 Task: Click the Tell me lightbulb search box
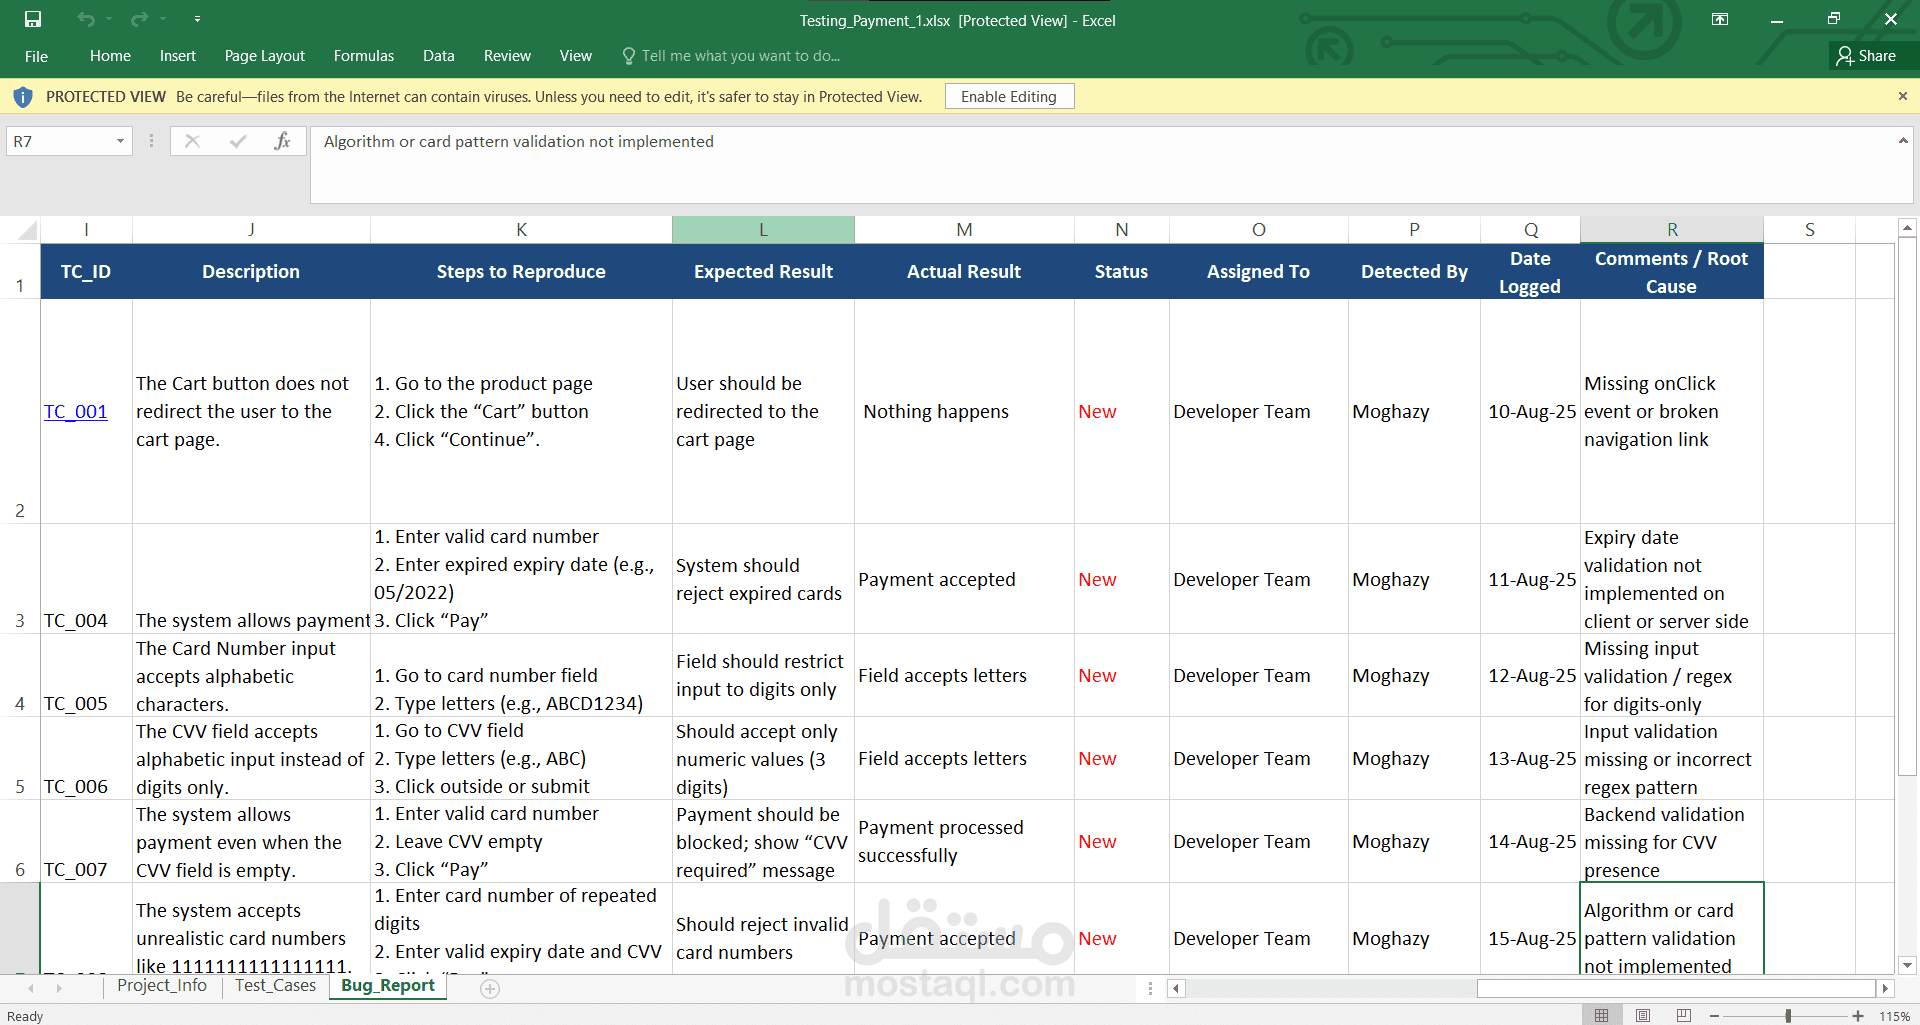(x=731, y=56)
